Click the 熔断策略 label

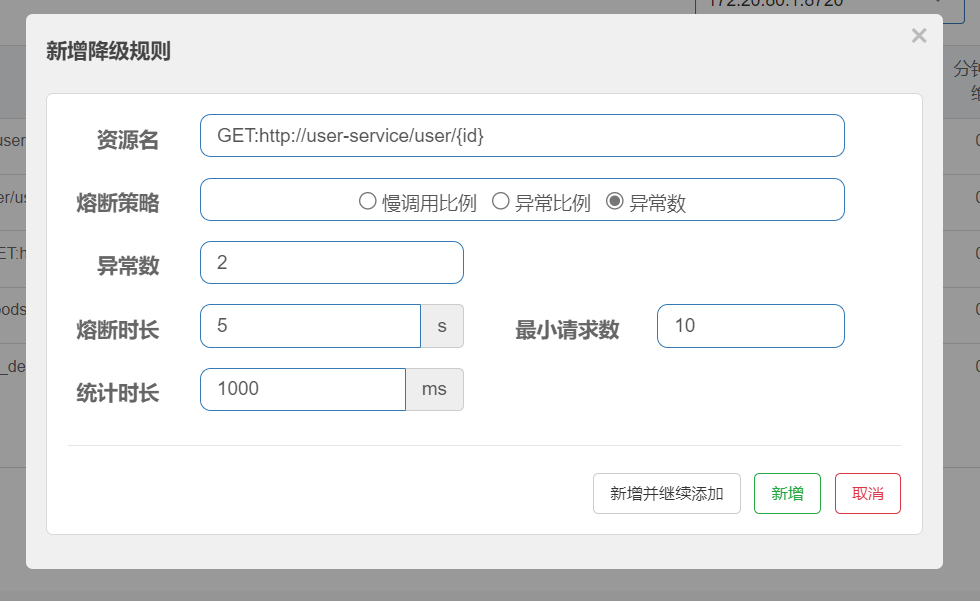pos(117,203)
